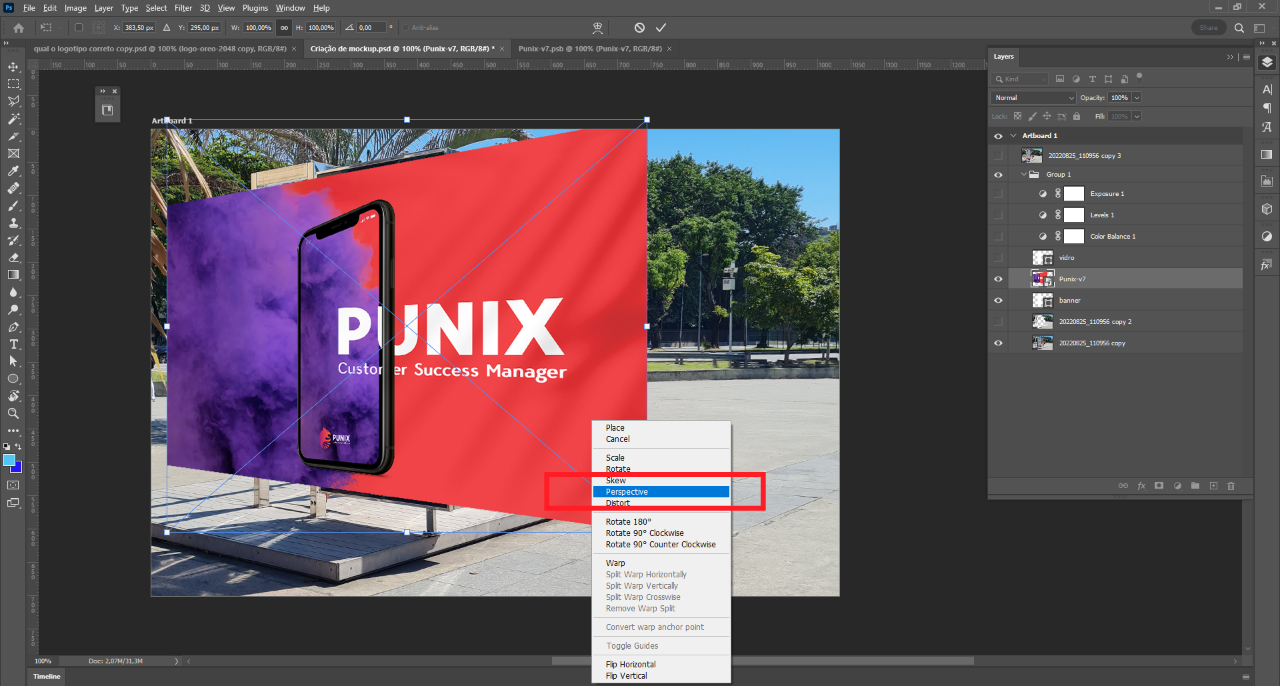Hide Group 1 with its eye icon
The height and width of the screenshot is (686, 1280).
coord(998,174)
